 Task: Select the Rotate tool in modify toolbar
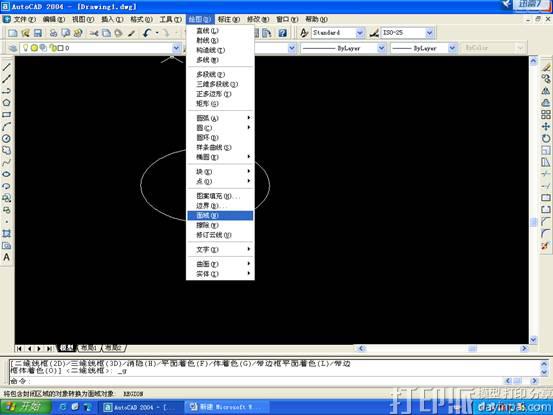546,139
